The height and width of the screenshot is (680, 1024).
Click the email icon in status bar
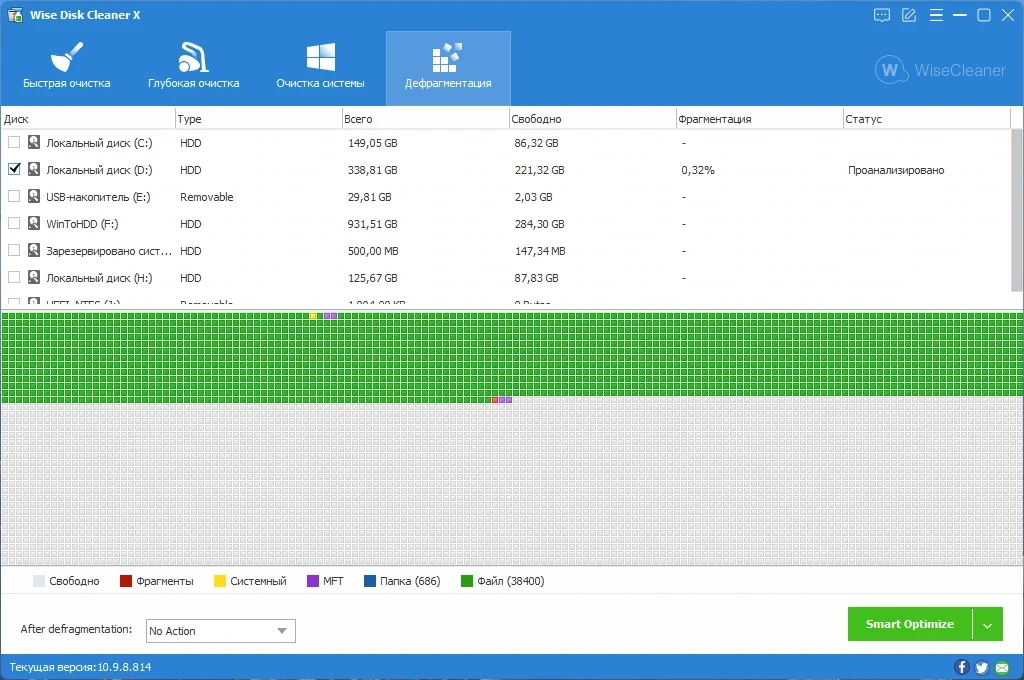coord(1002,667)
